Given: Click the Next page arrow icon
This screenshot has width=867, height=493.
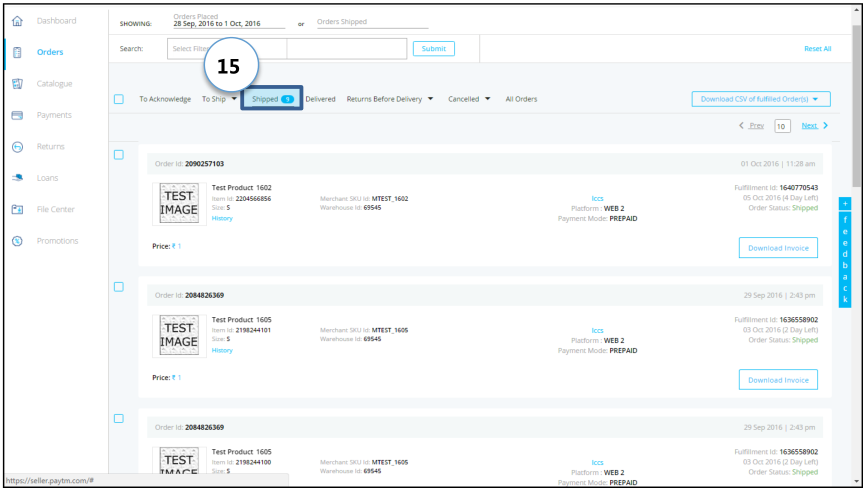Looking at the screenshot, I should point(826,126).
